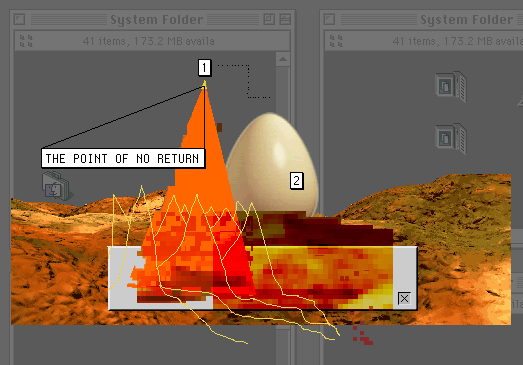Open the System suitcase icon under the label
Image resolution: width=523 pixels, height=365 pixels.
pos(56,186)
